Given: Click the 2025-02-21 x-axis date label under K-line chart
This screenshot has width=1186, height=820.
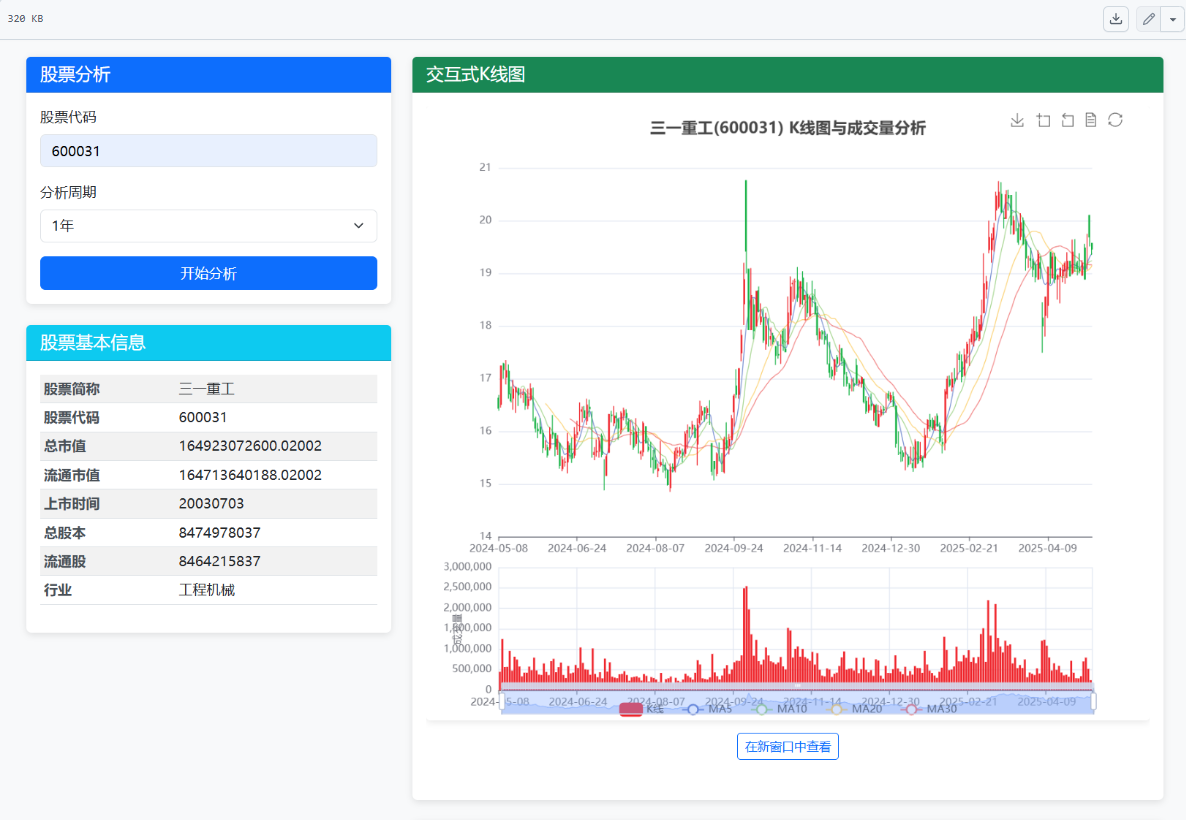Looking at the screenshot, I should pyautogui.click(x=969, y=548).
